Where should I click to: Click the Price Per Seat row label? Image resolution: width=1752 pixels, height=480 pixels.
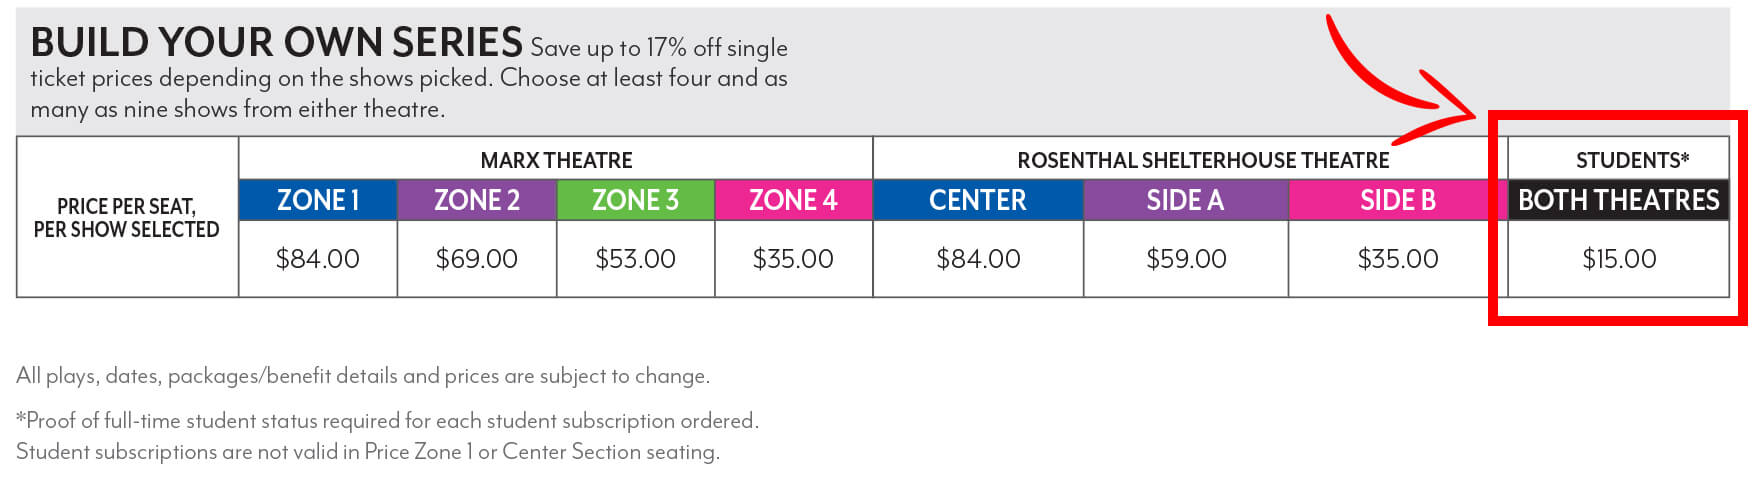click(127, 218)
